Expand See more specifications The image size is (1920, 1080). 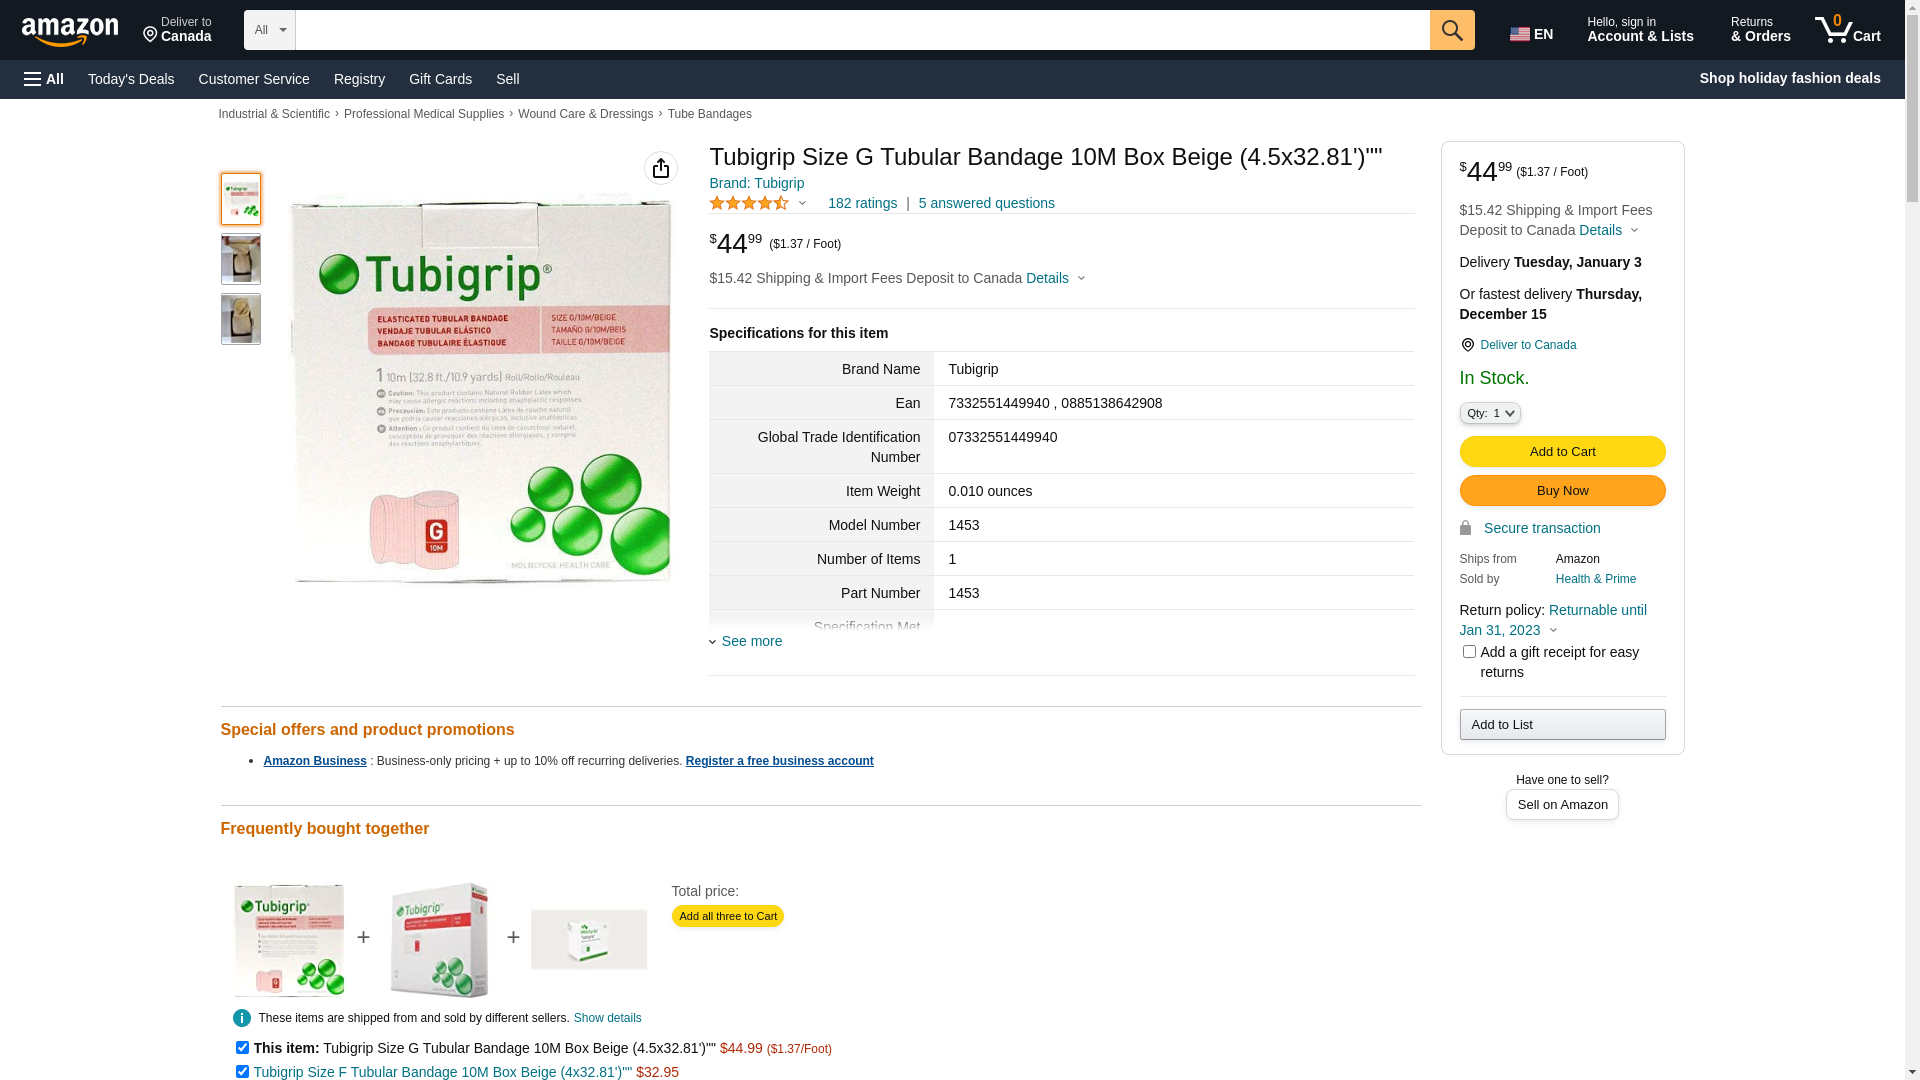coord(751,641)
